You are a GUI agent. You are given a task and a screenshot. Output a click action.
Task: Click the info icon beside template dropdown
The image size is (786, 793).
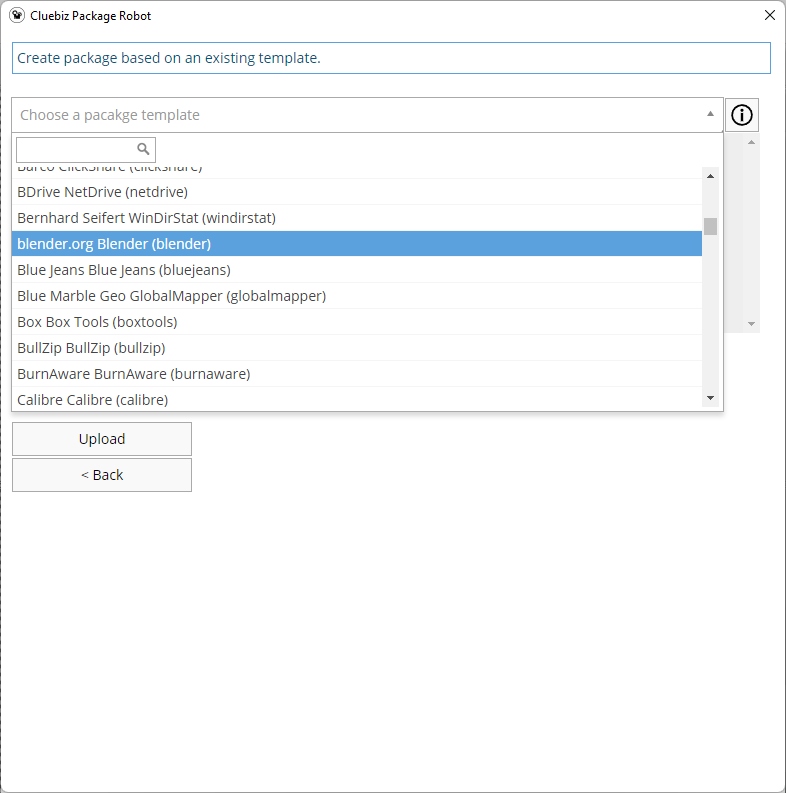(x=741, y=115)
